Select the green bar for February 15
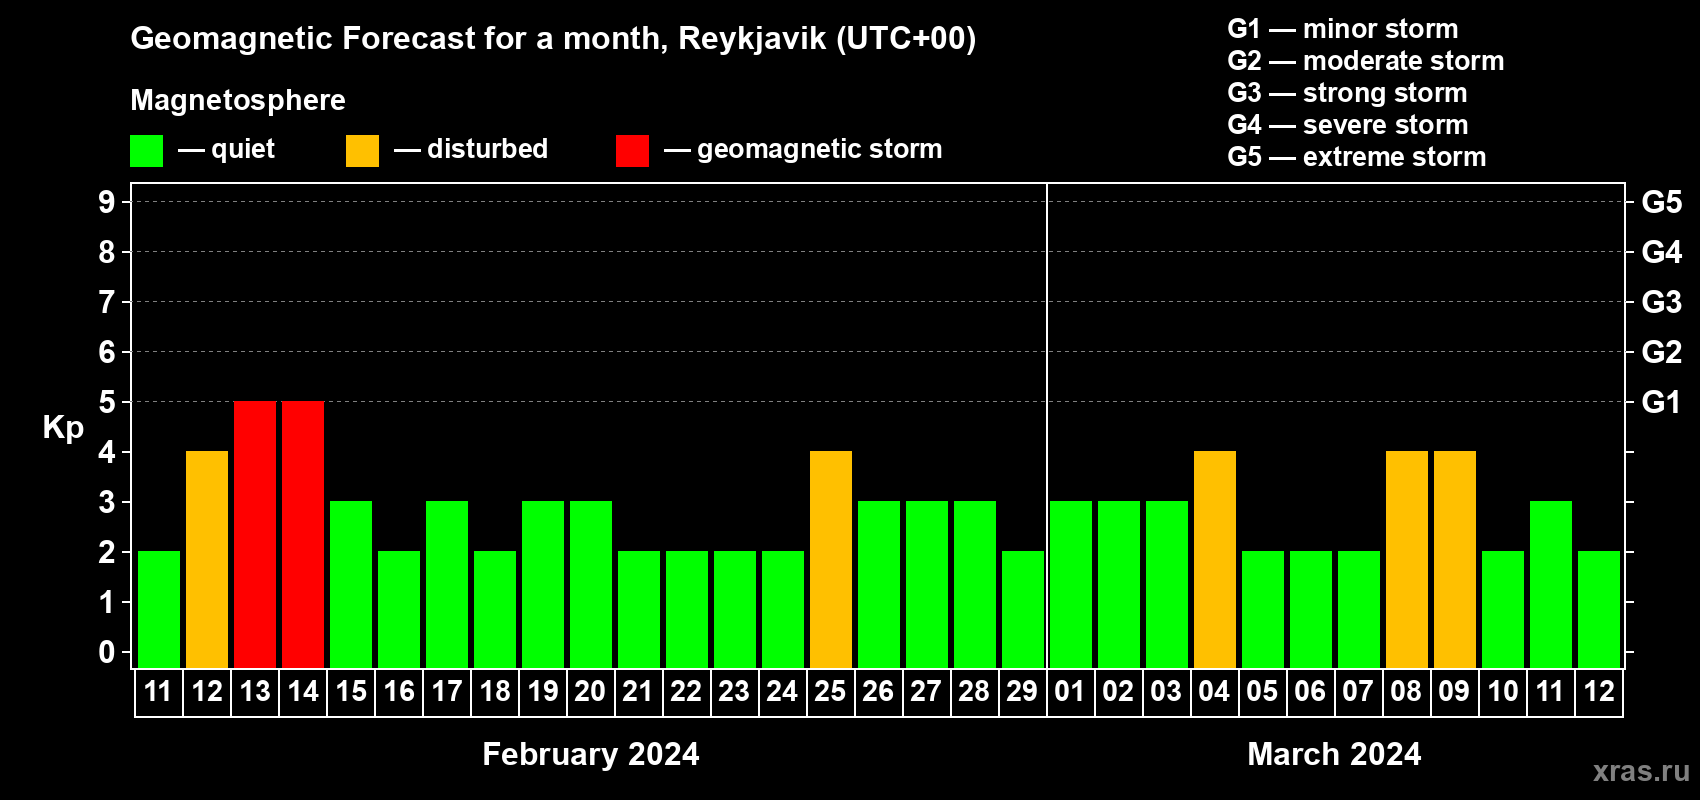1700x800 pixels. pos(351,584)
